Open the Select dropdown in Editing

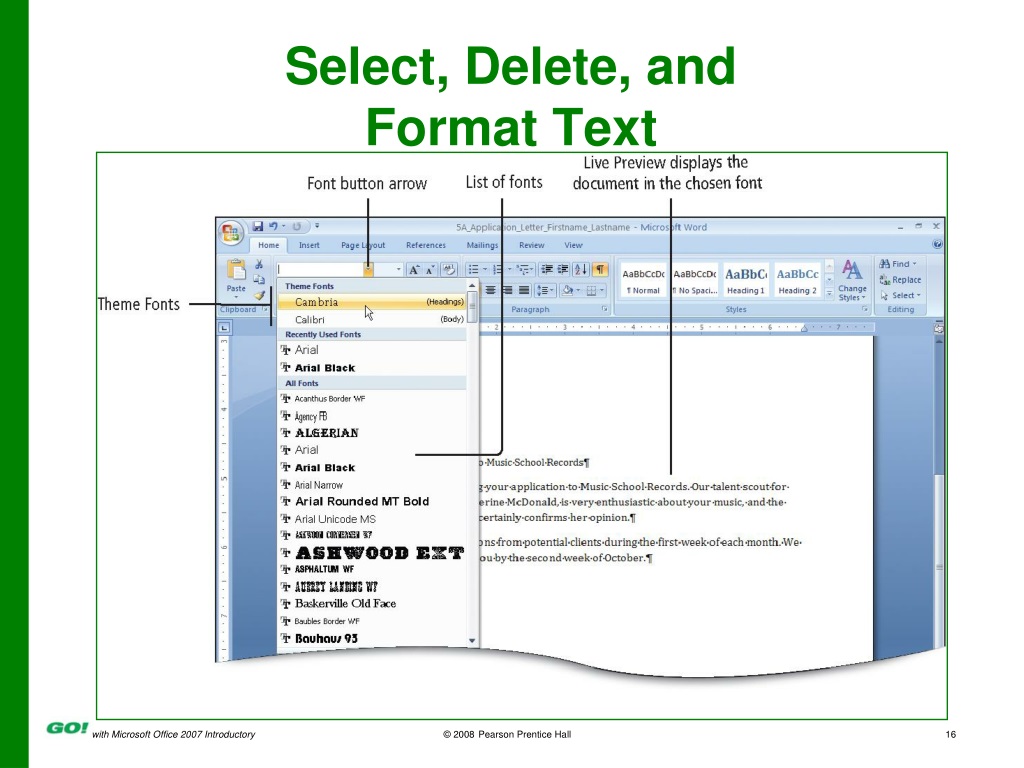click(901, 295)
